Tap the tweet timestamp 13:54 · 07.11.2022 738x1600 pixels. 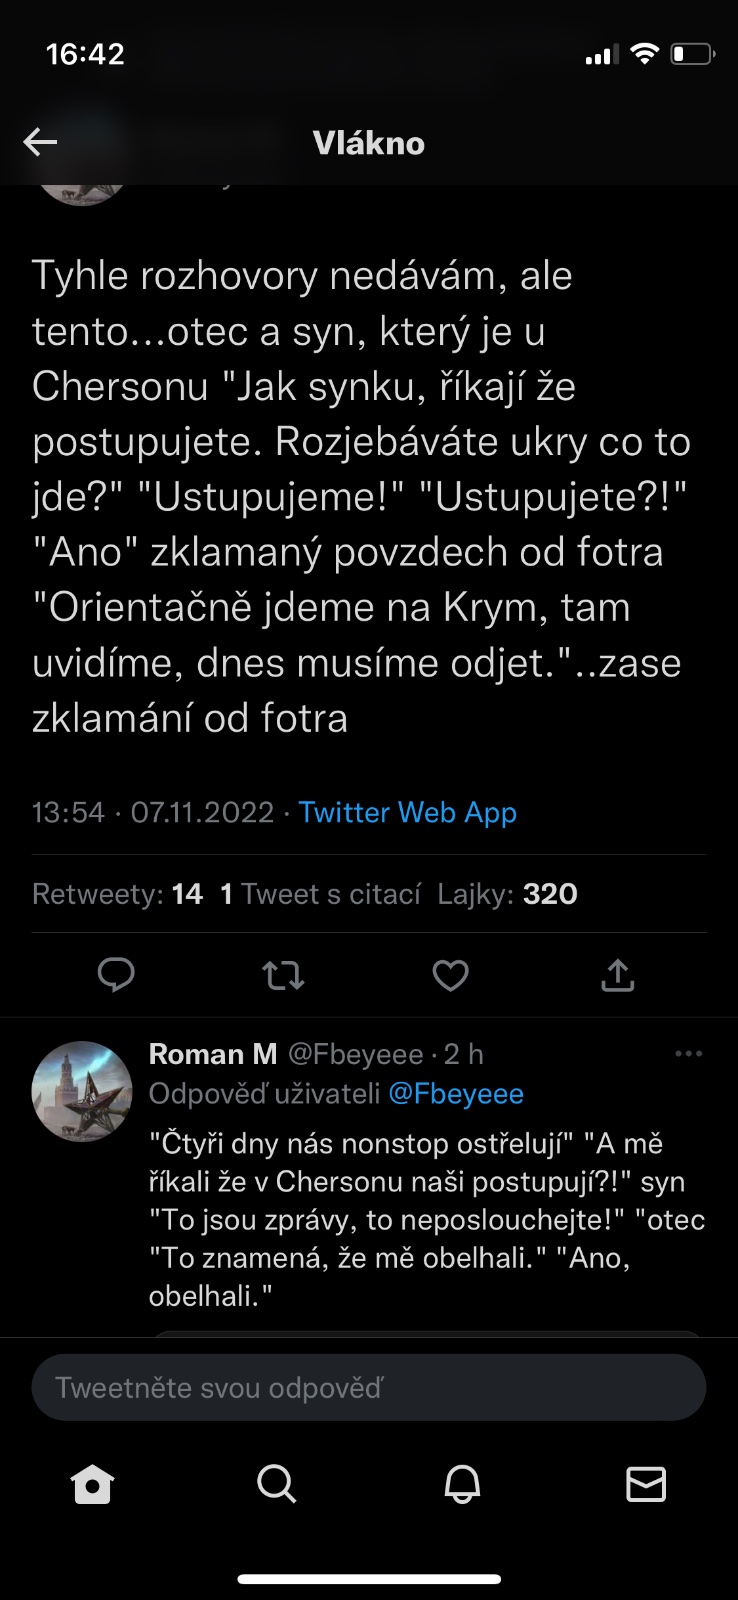pyautogui.click(x=153, y=812)
